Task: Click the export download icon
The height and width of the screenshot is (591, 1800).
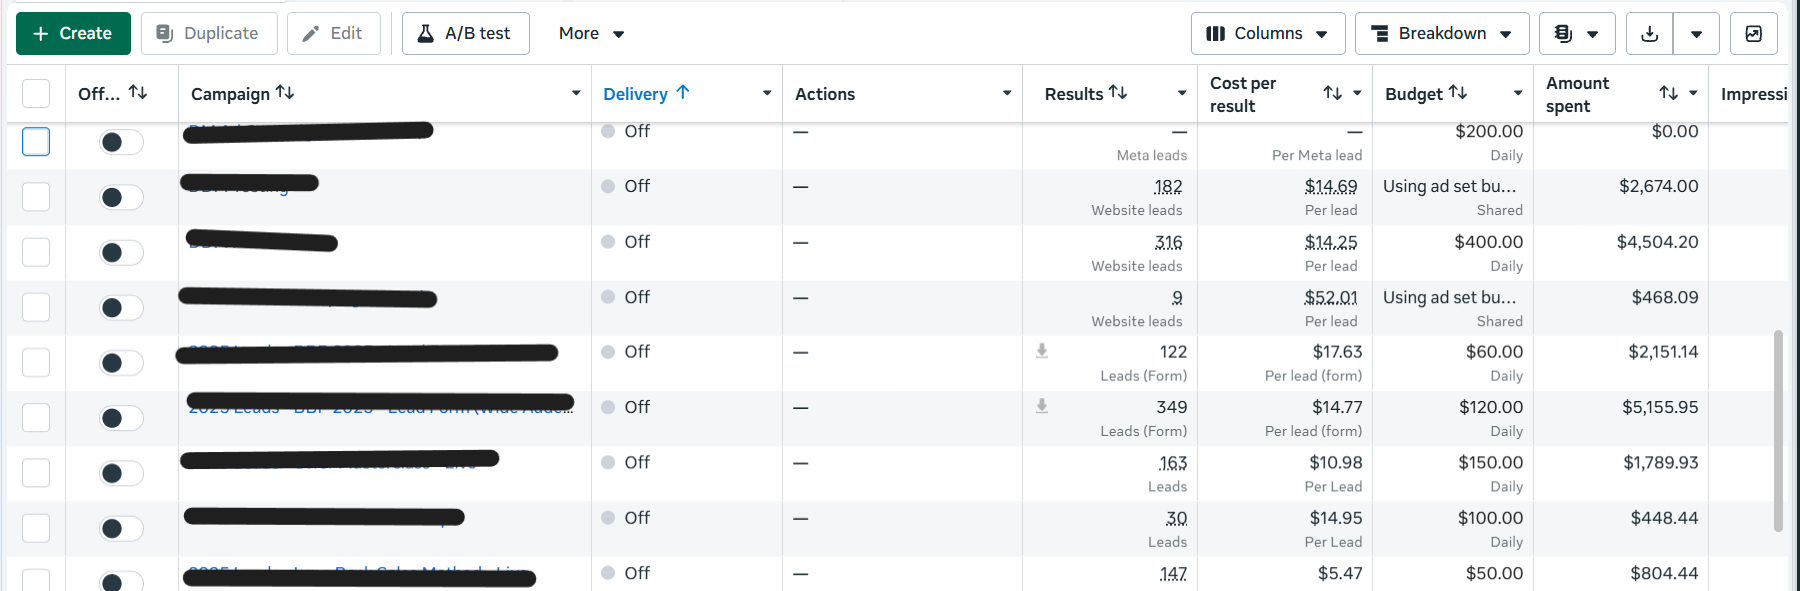Action: [x=1650, y=34]
